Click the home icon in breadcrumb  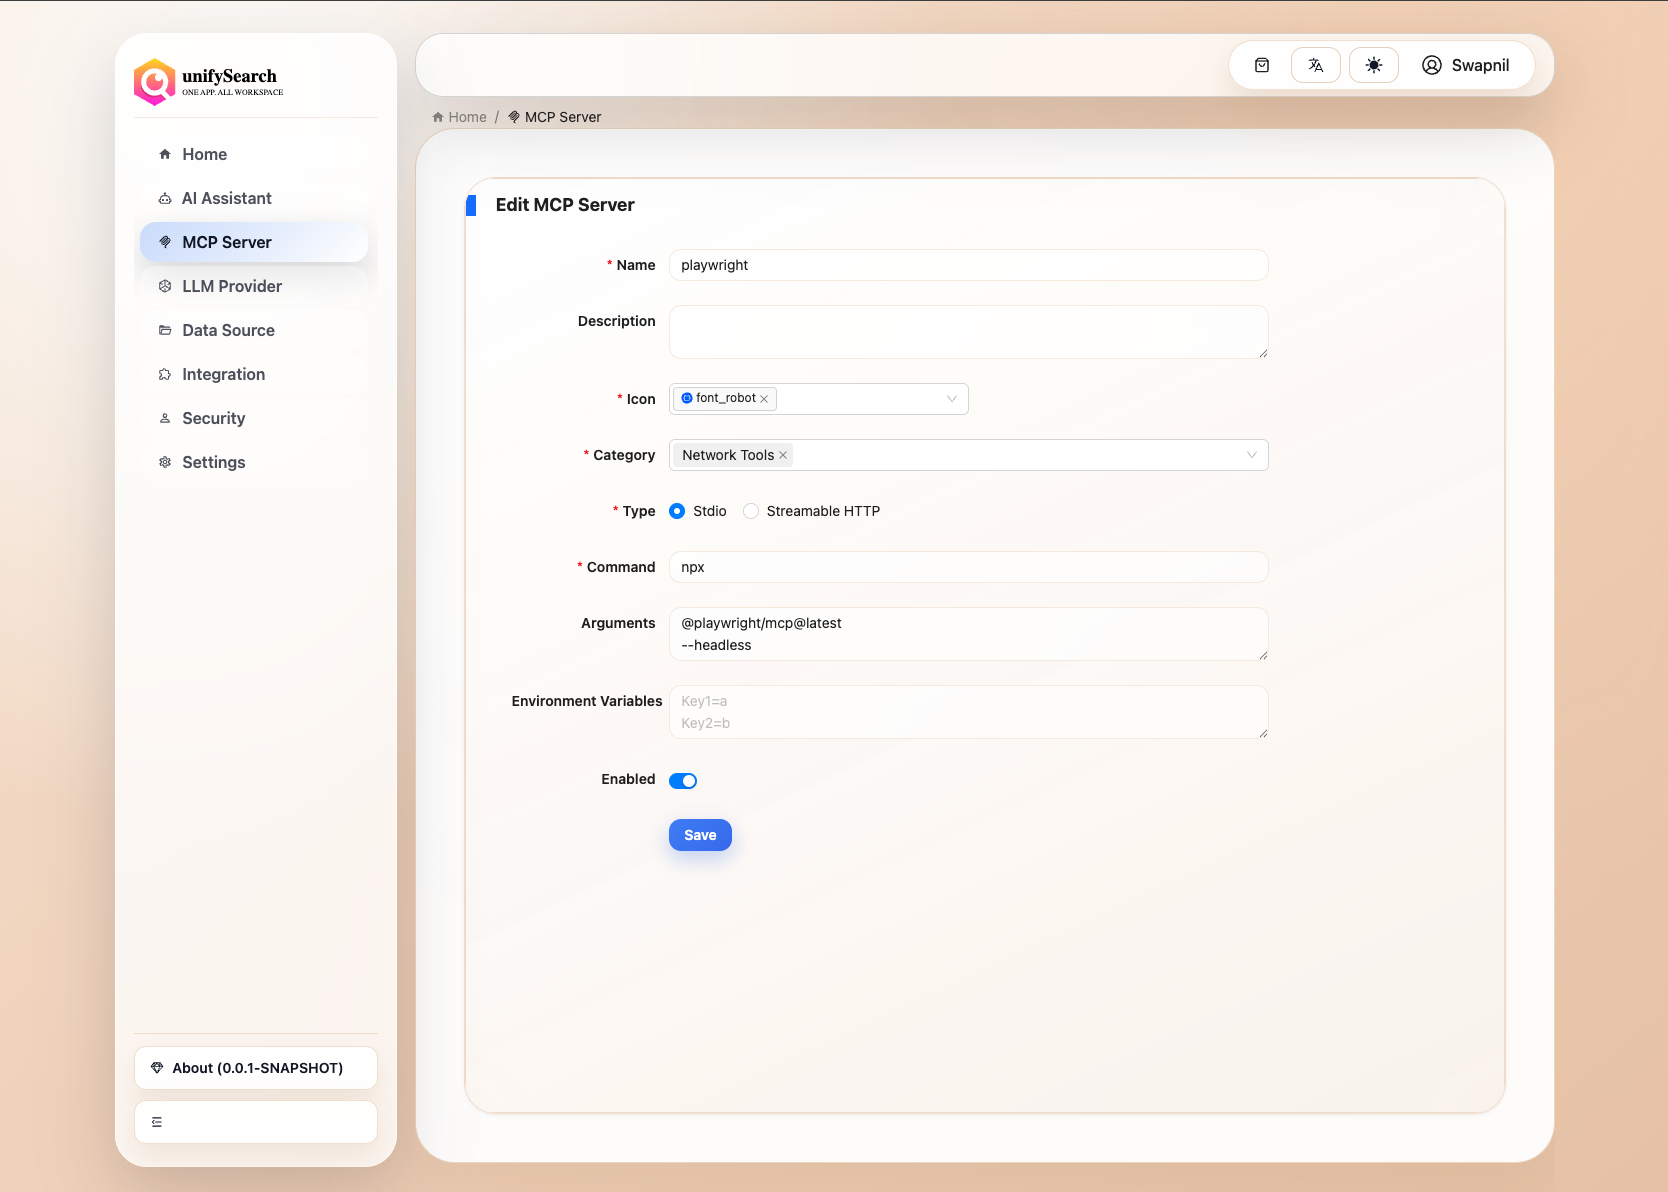(x=438, y=117)
